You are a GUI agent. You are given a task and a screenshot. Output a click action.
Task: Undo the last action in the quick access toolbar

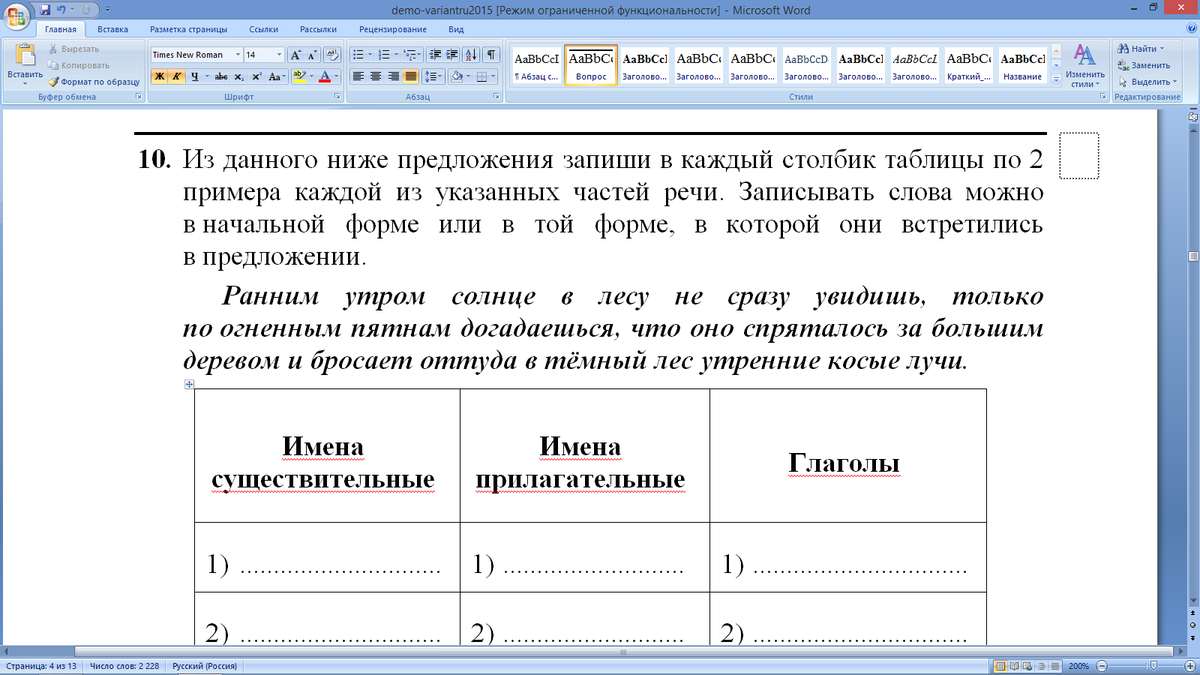click(x=61, y=9)
